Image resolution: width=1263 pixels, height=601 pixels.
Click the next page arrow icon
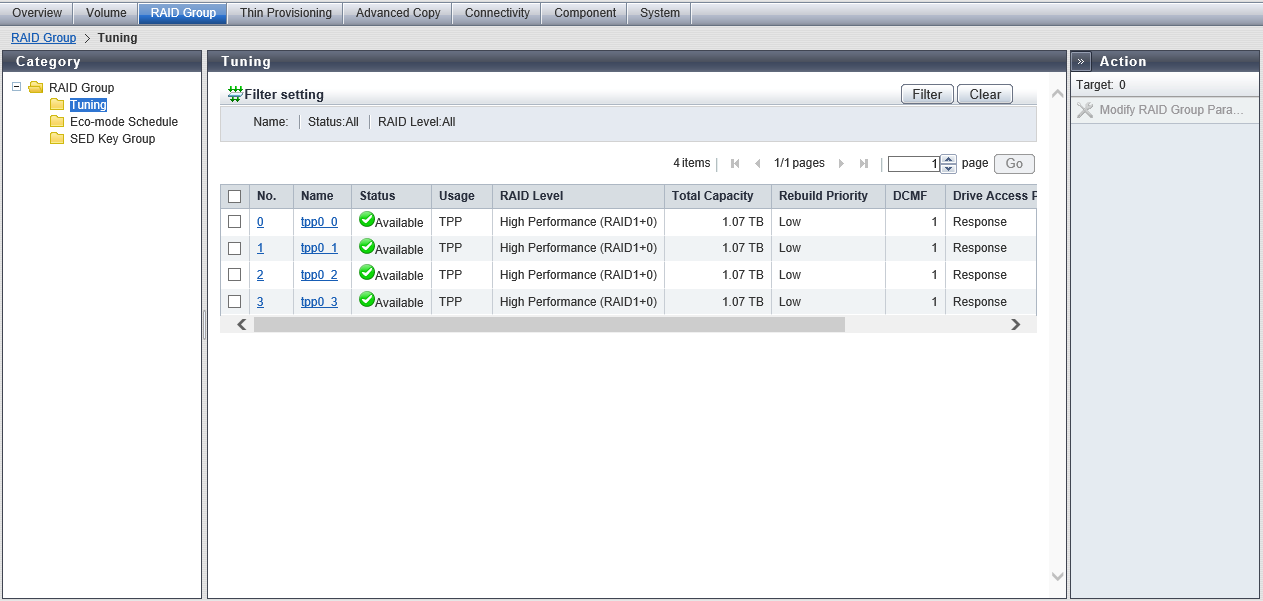pyautogui.click(x=841, y=164)
